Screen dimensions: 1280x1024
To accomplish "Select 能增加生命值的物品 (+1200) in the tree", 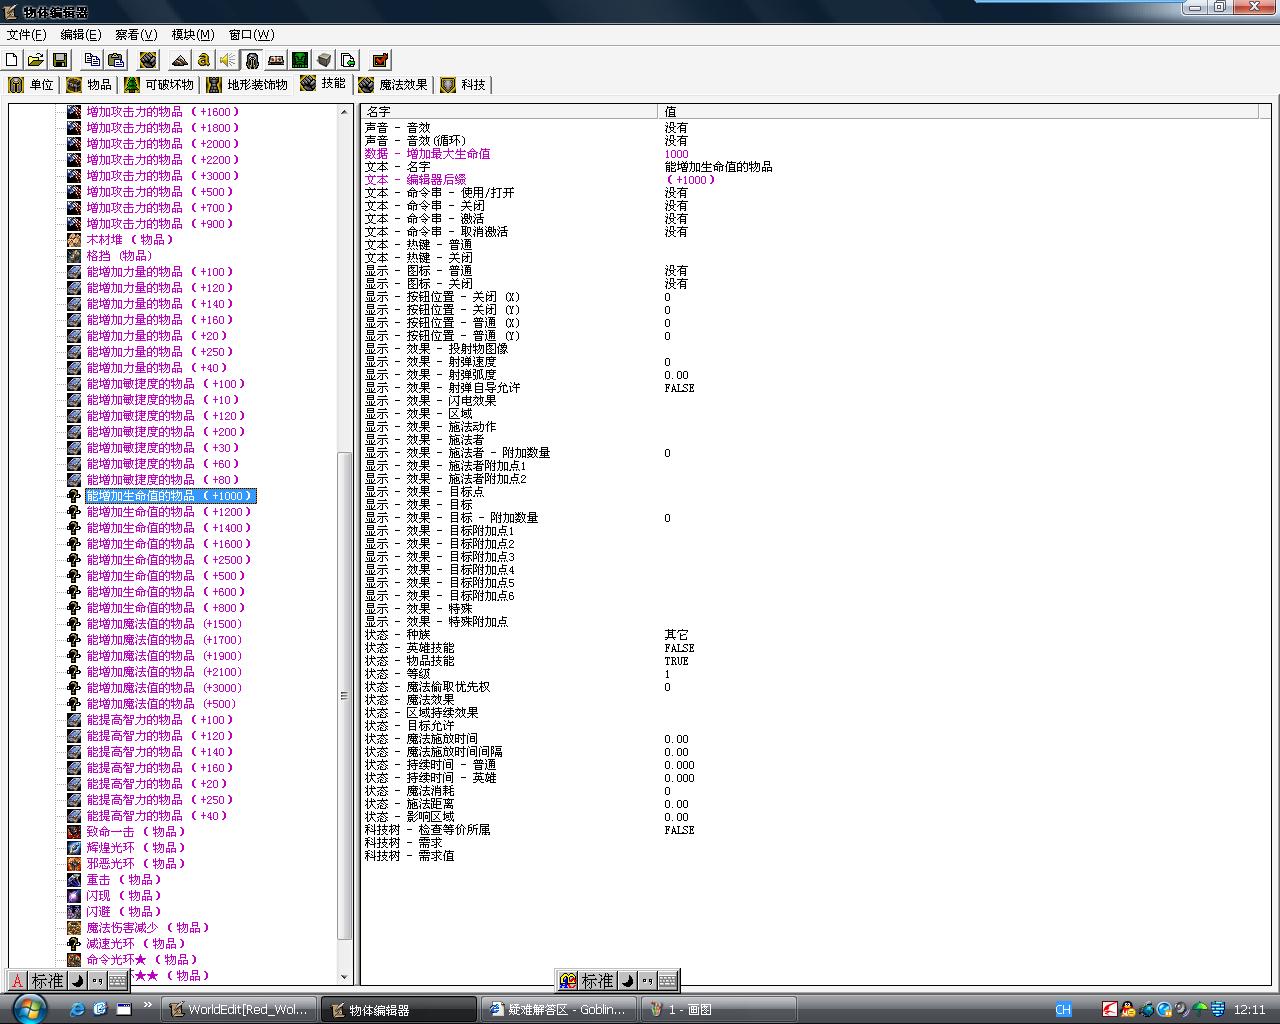I will click(x=169, y=512).
